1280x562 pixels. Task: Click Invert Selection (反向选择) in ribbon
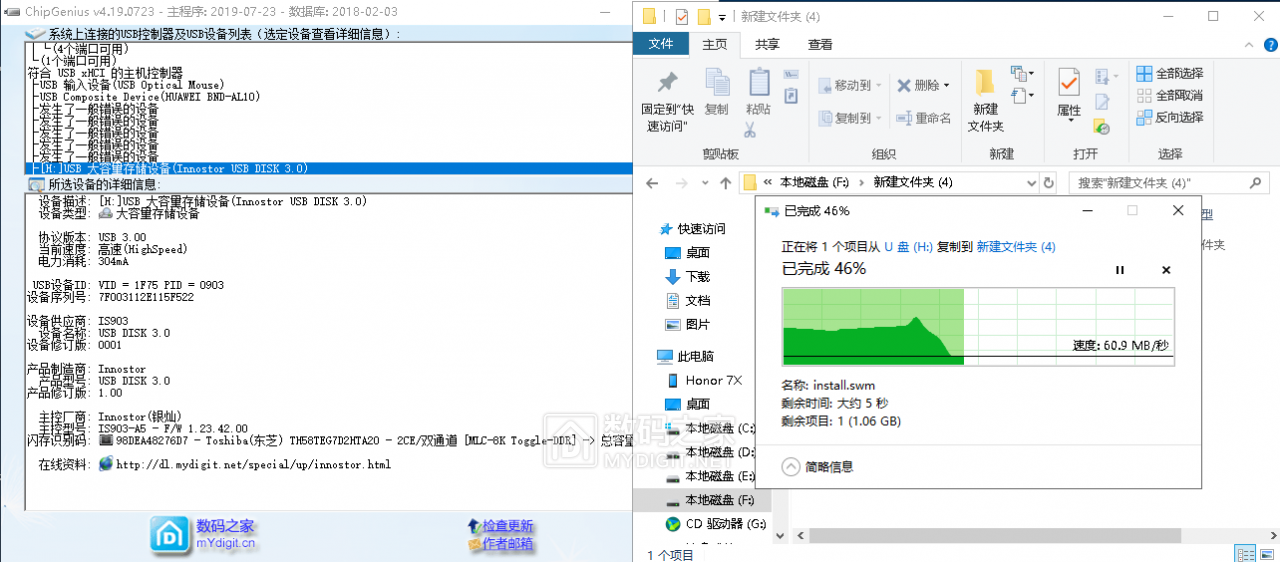1169,117
